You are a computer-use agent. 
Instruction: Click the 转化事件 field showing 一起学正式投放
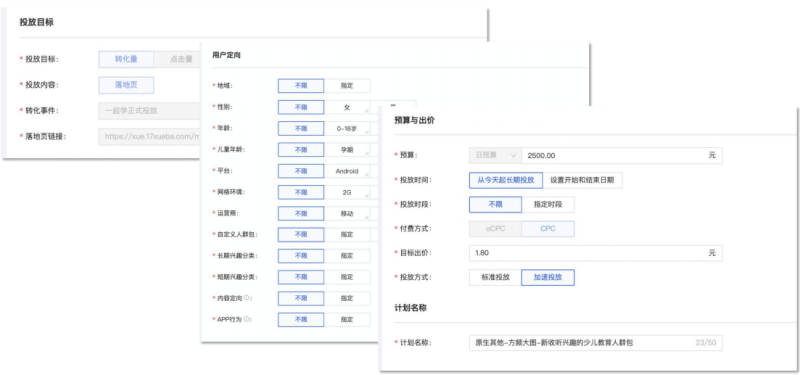click(x=148, y=111)
